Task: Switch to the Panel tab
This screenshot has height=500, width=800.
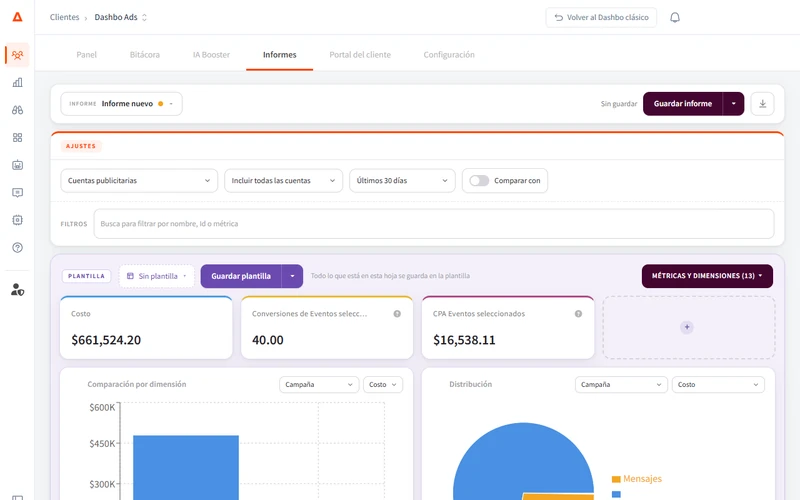Action: (86, 55)
